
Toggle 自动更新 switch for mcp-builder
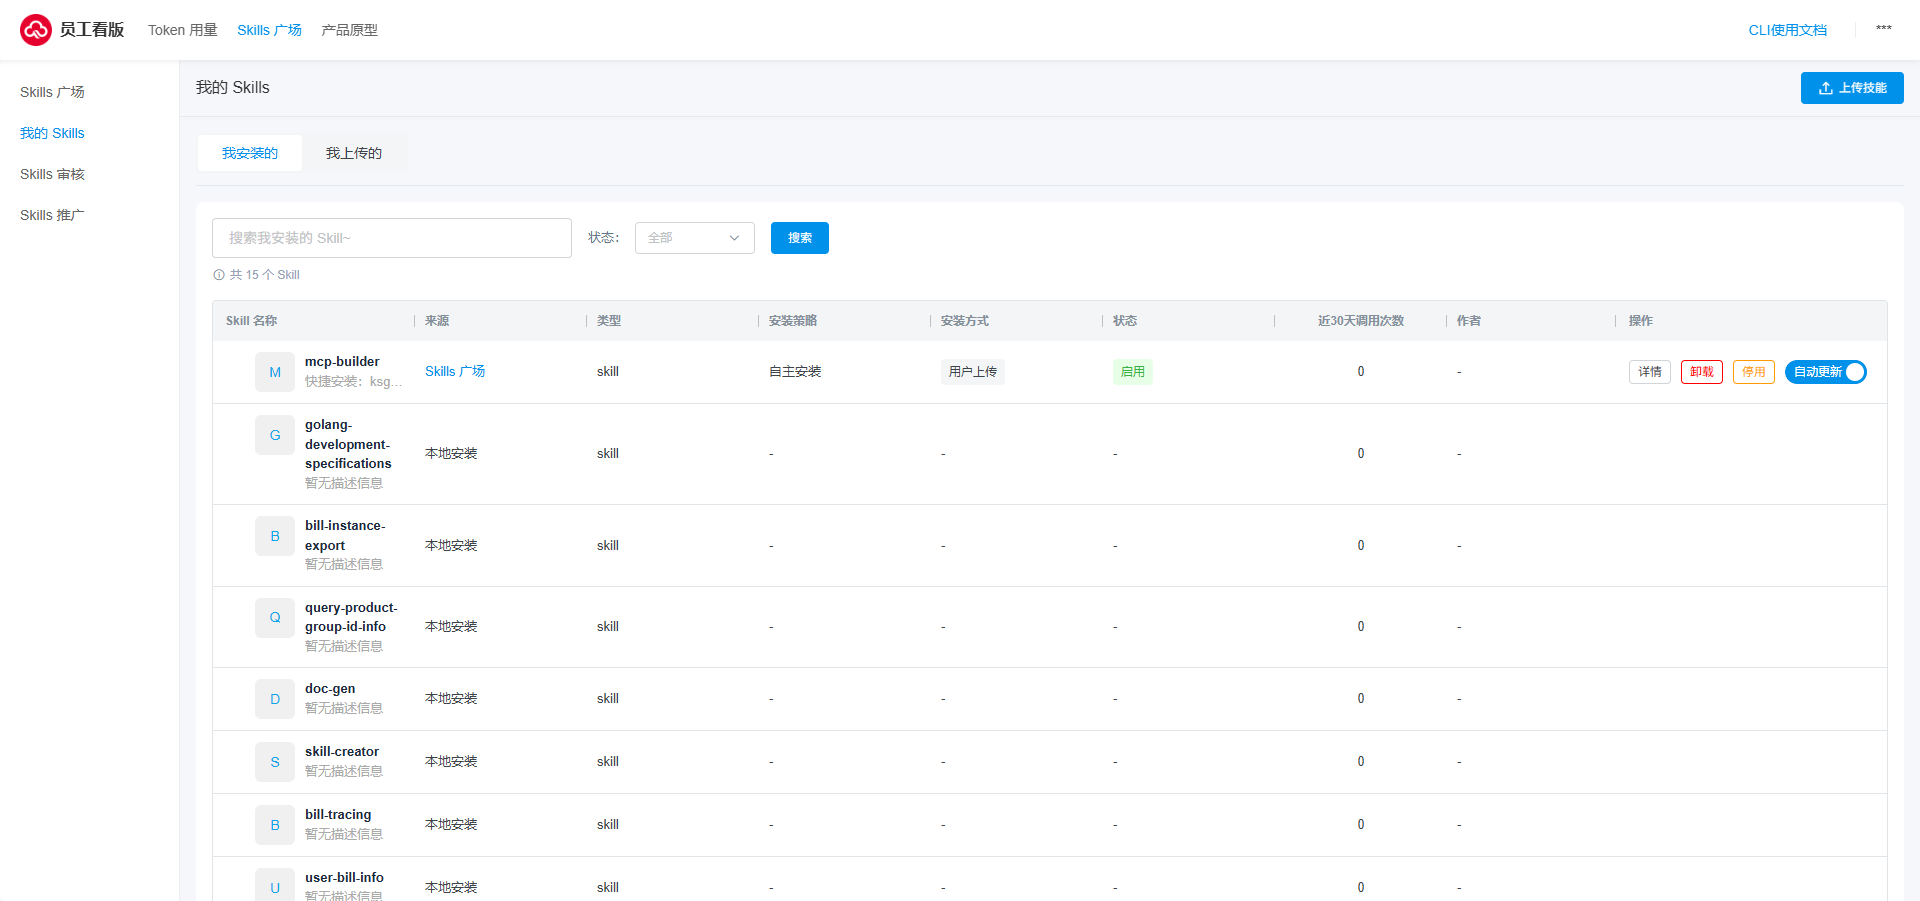[x=1826, y=372]
